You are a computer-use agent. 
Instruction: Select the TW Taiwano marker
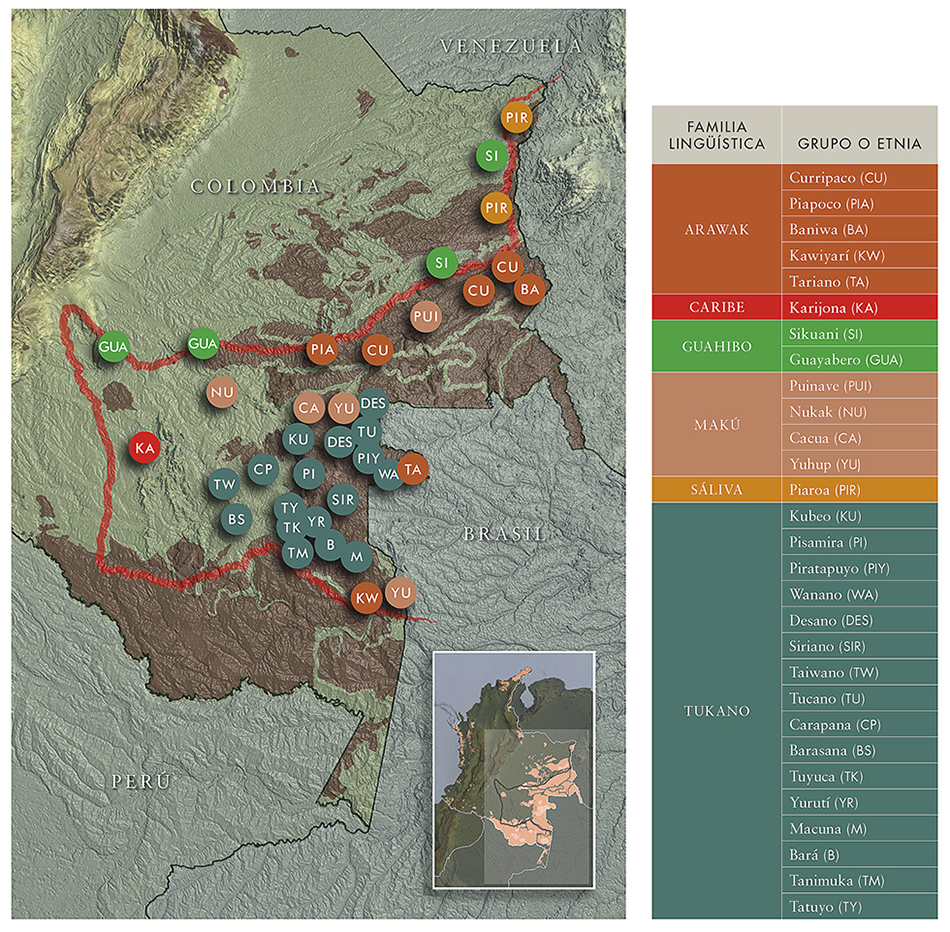224,484
